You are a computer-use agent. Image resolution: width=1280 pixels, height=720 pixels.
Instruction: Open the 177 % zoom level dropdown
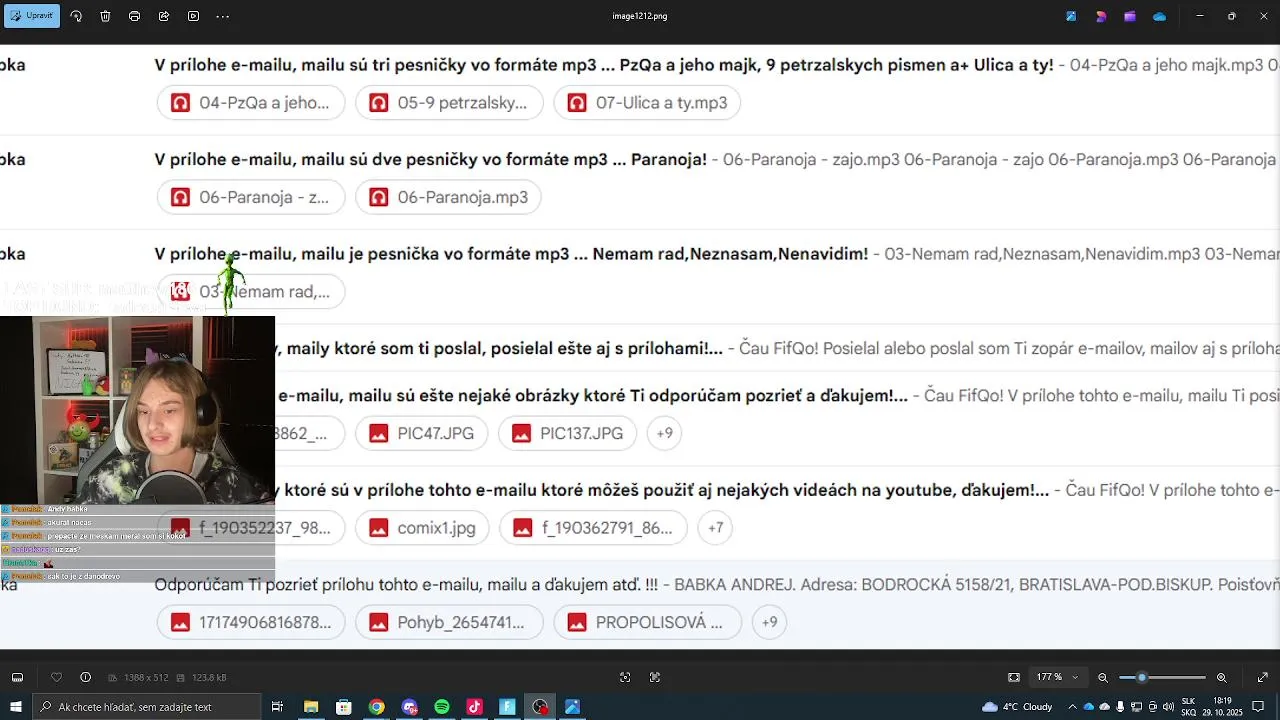(1057, 677)
